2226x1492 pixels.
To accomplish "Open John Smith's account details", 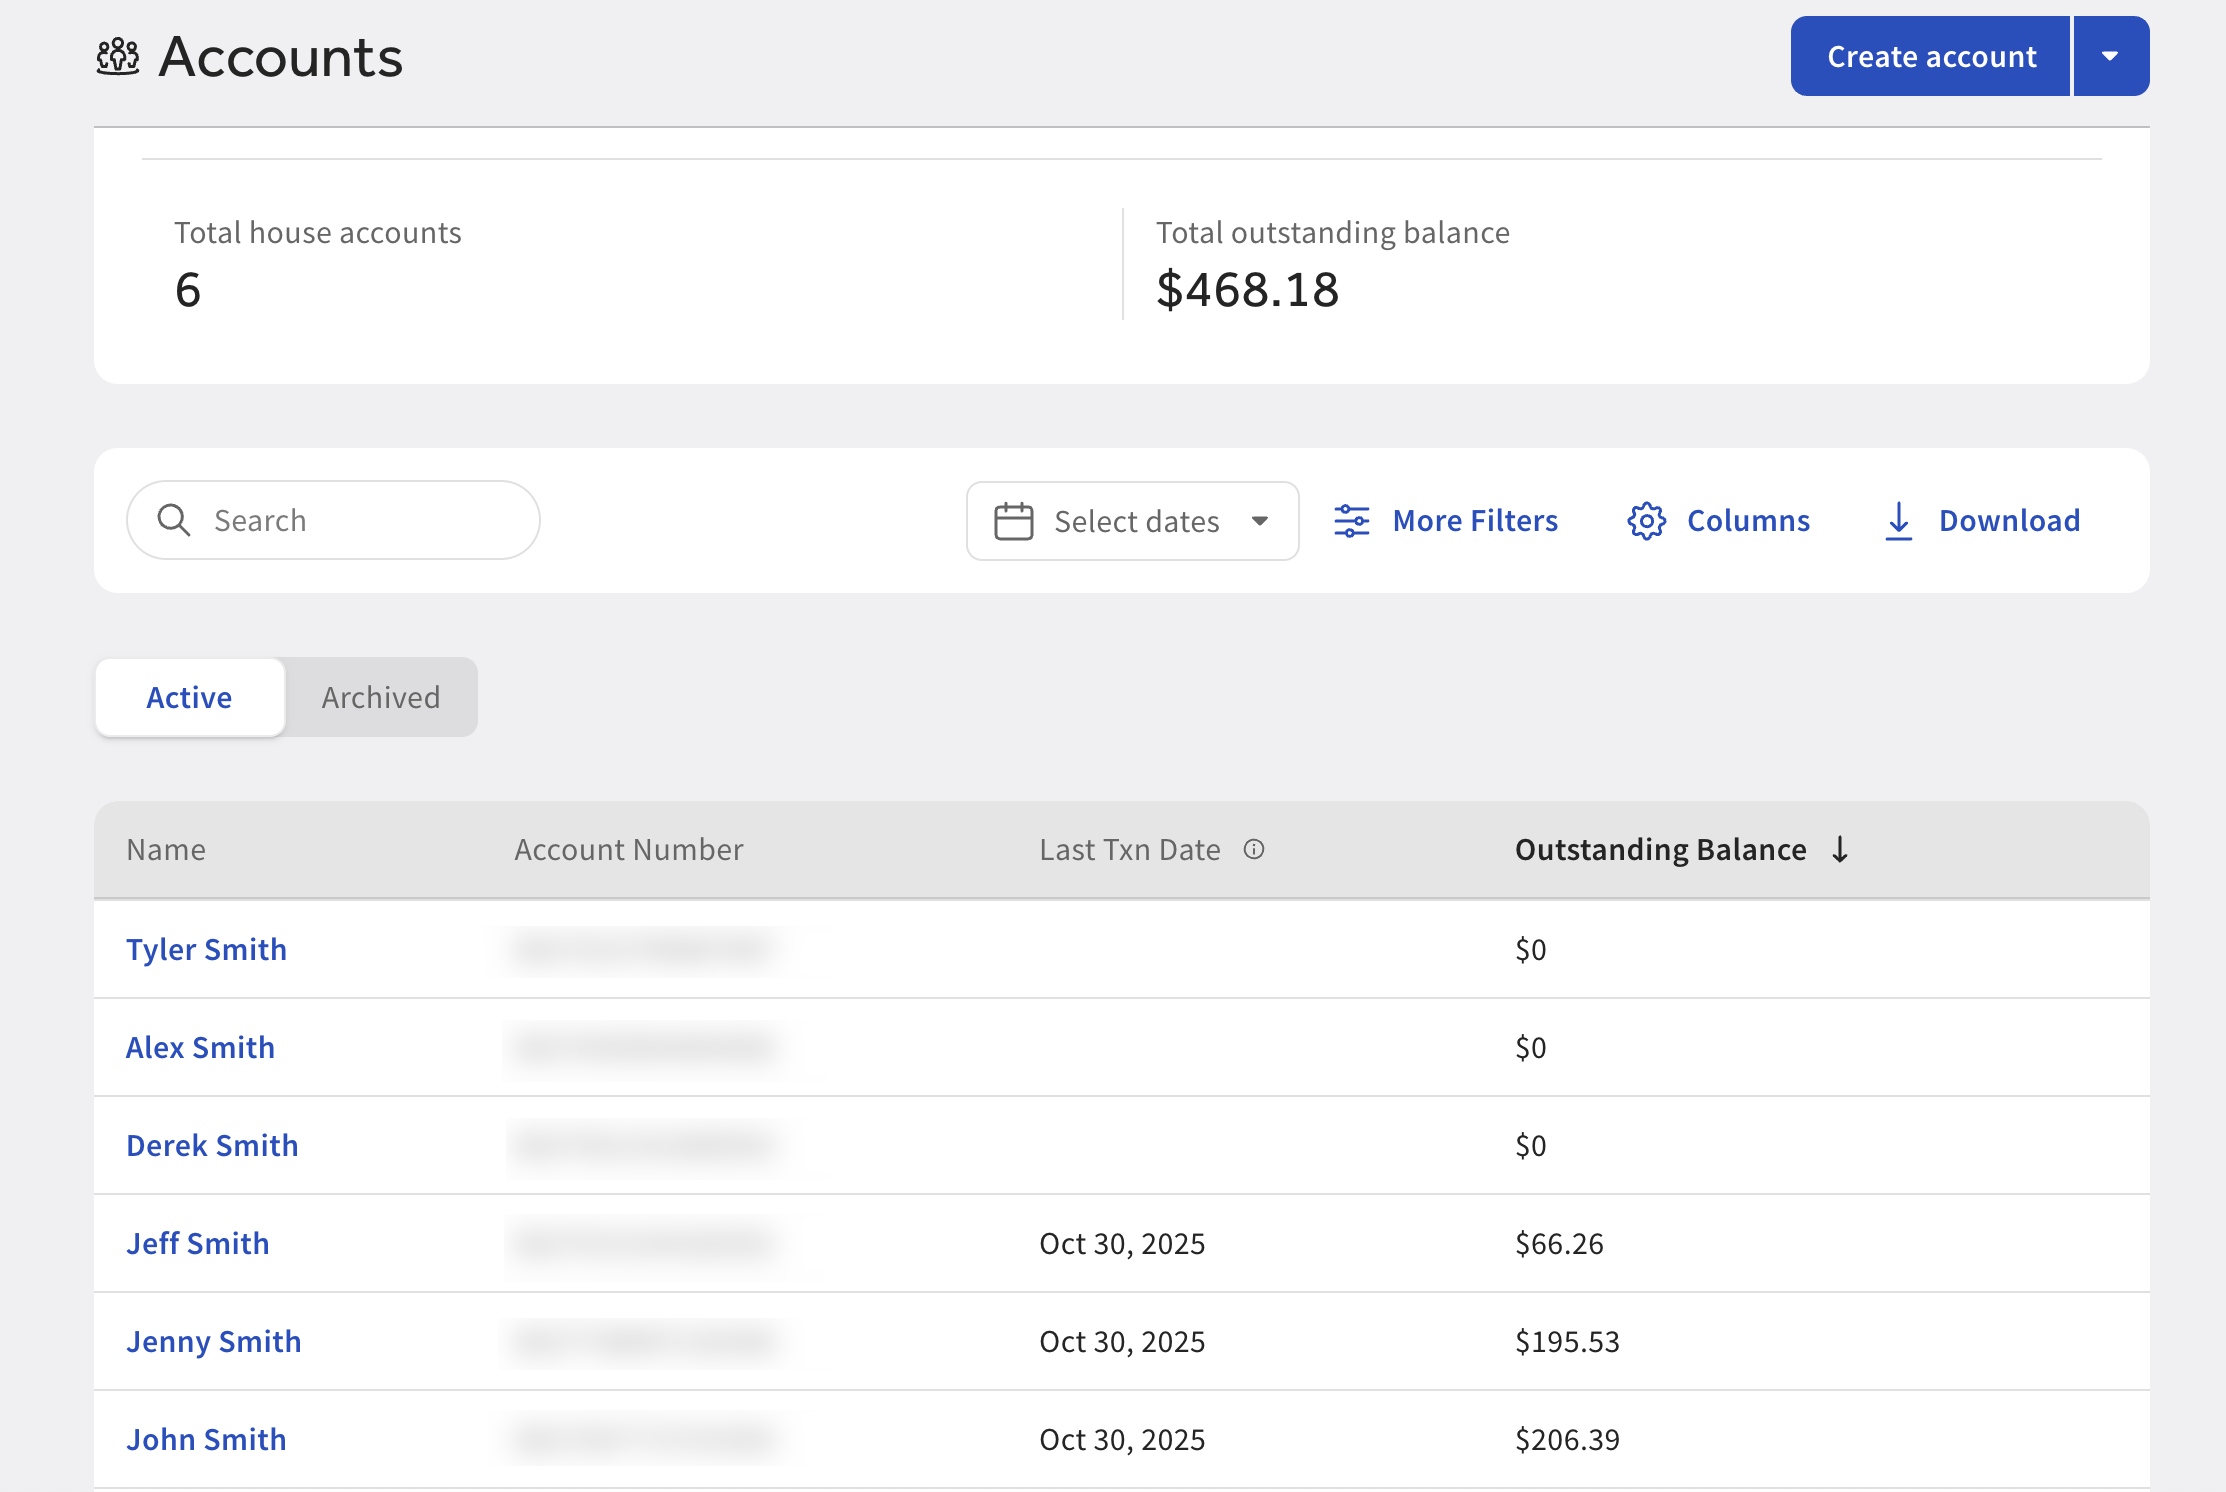I will (x=206, y=1439).
